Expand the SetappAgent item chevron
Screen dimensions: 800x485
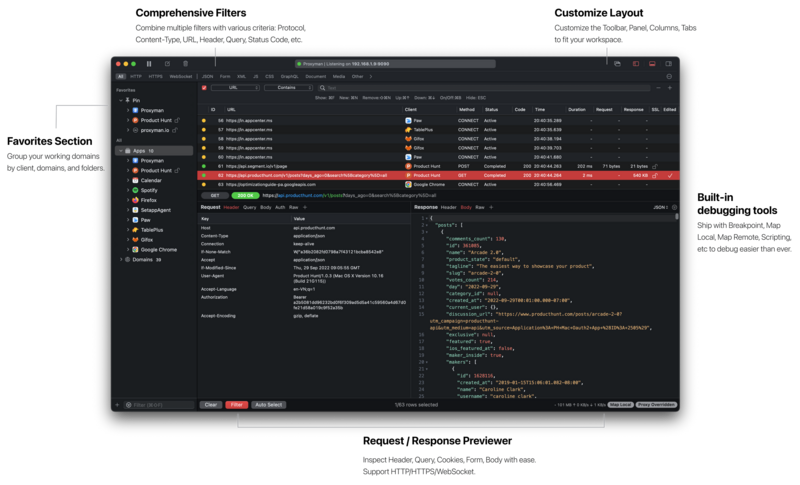click(x=128, y=210)
